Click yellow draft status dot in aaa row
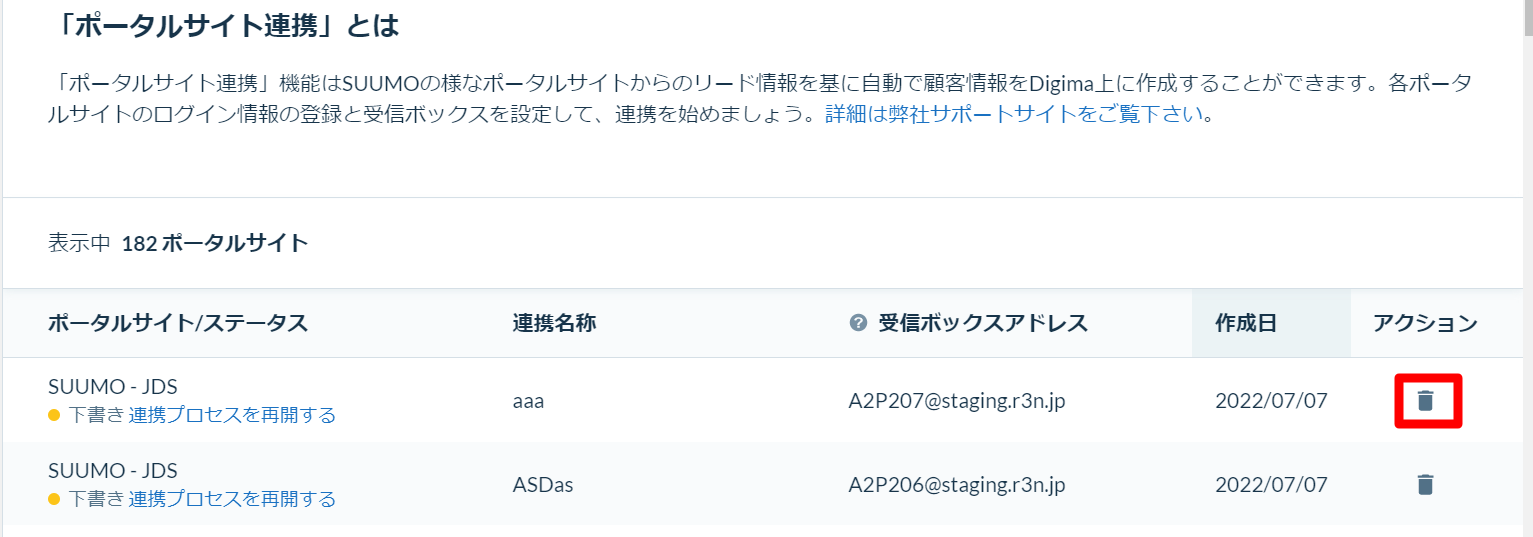 coord(54,415)
